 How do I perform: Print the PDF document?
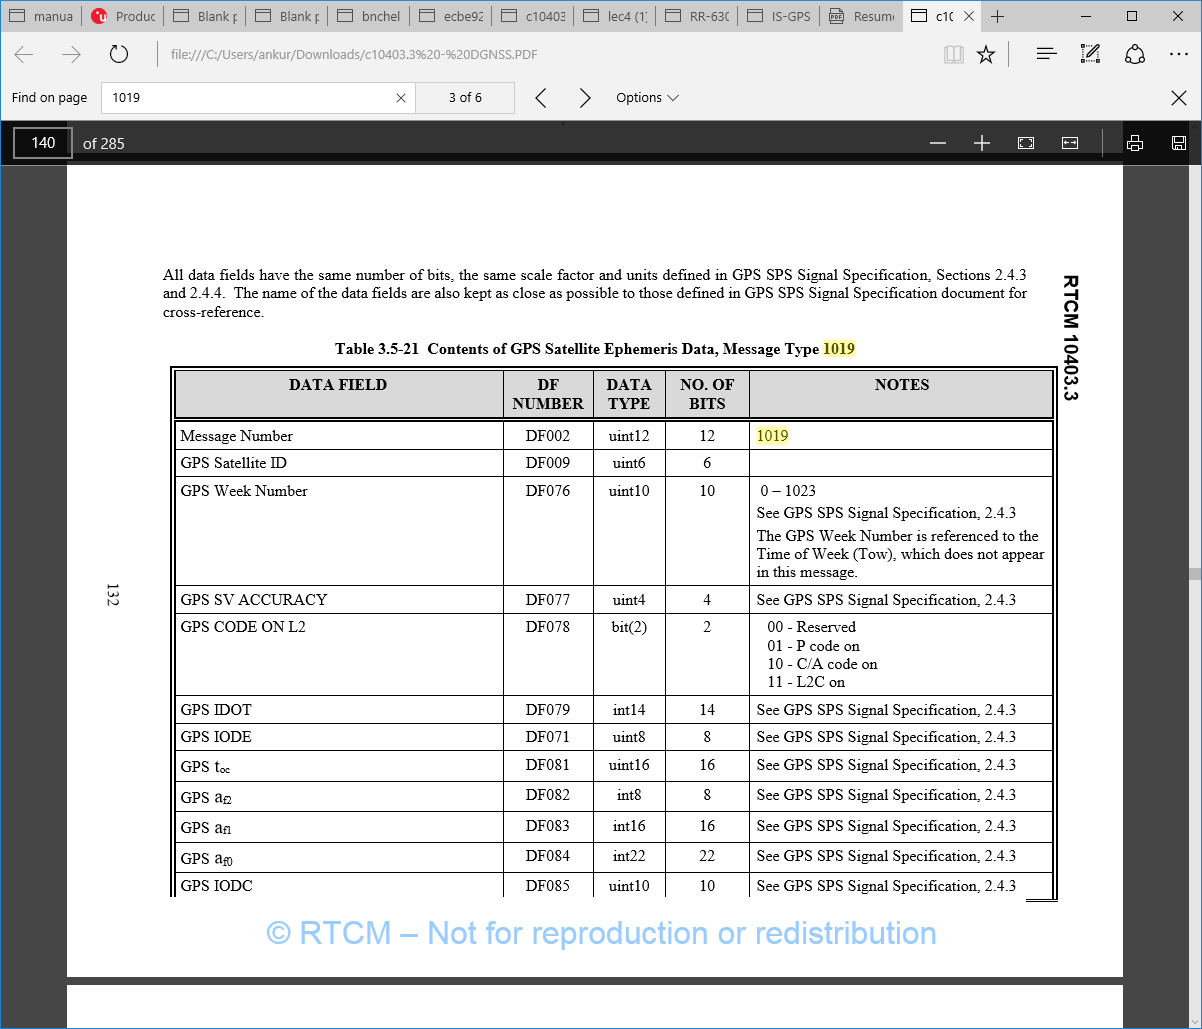tap(1135, 143)
